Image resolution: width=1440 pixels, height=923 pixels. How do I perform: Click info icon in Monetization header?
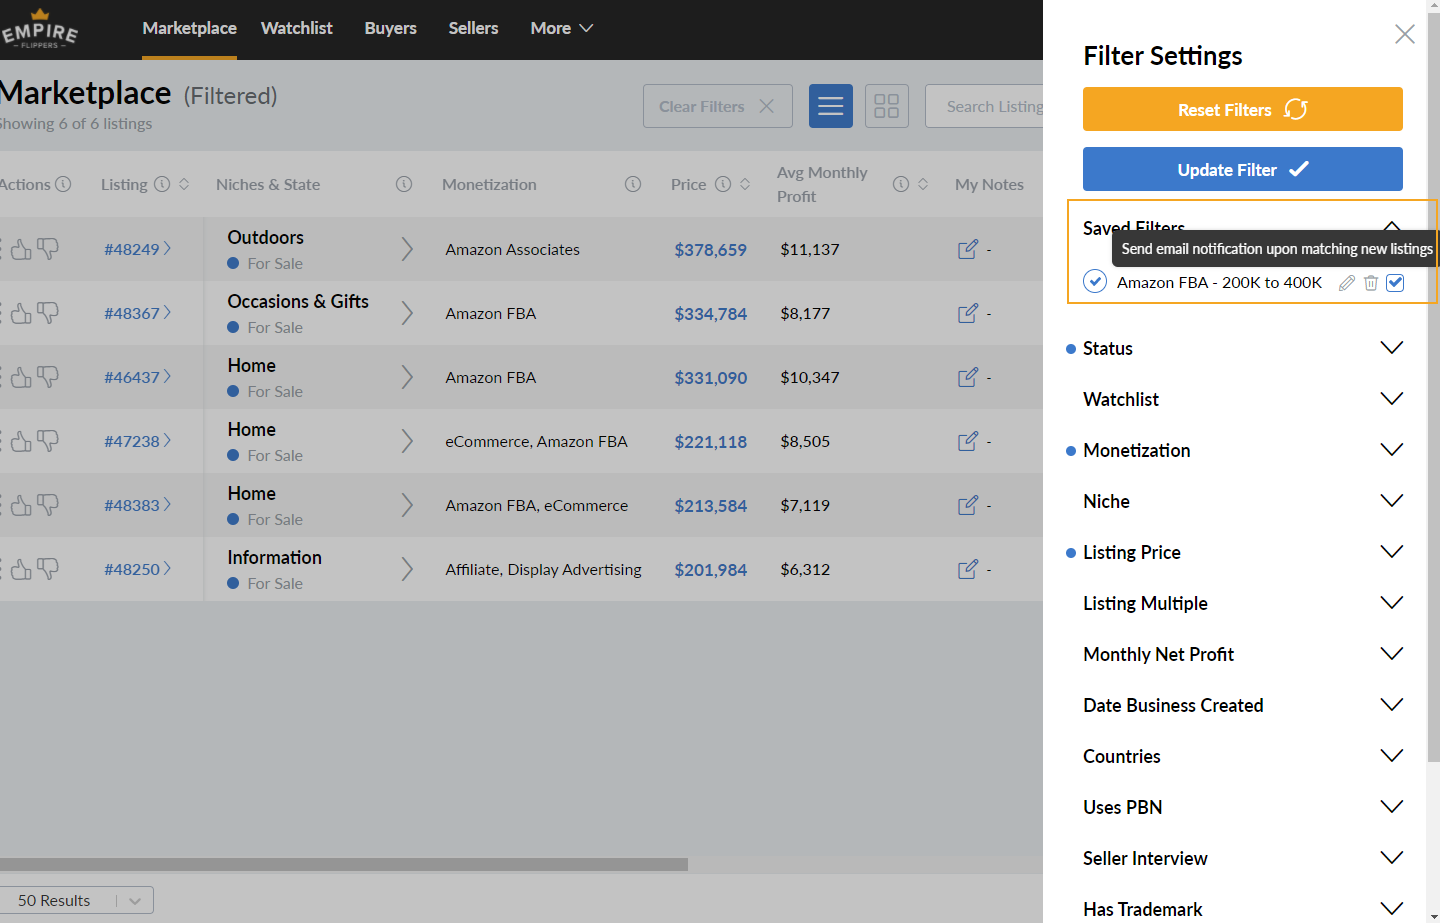633,184
